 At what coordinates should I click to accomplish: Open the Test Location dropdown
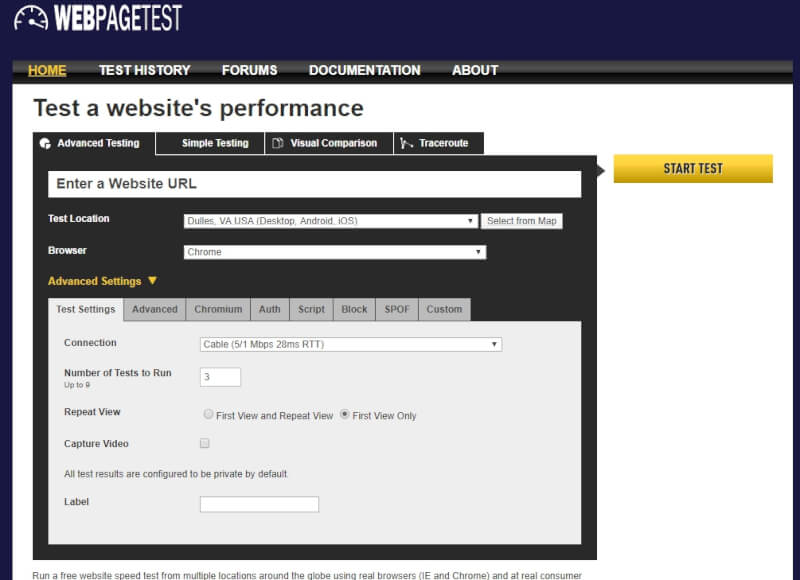(x=330, y=221)
